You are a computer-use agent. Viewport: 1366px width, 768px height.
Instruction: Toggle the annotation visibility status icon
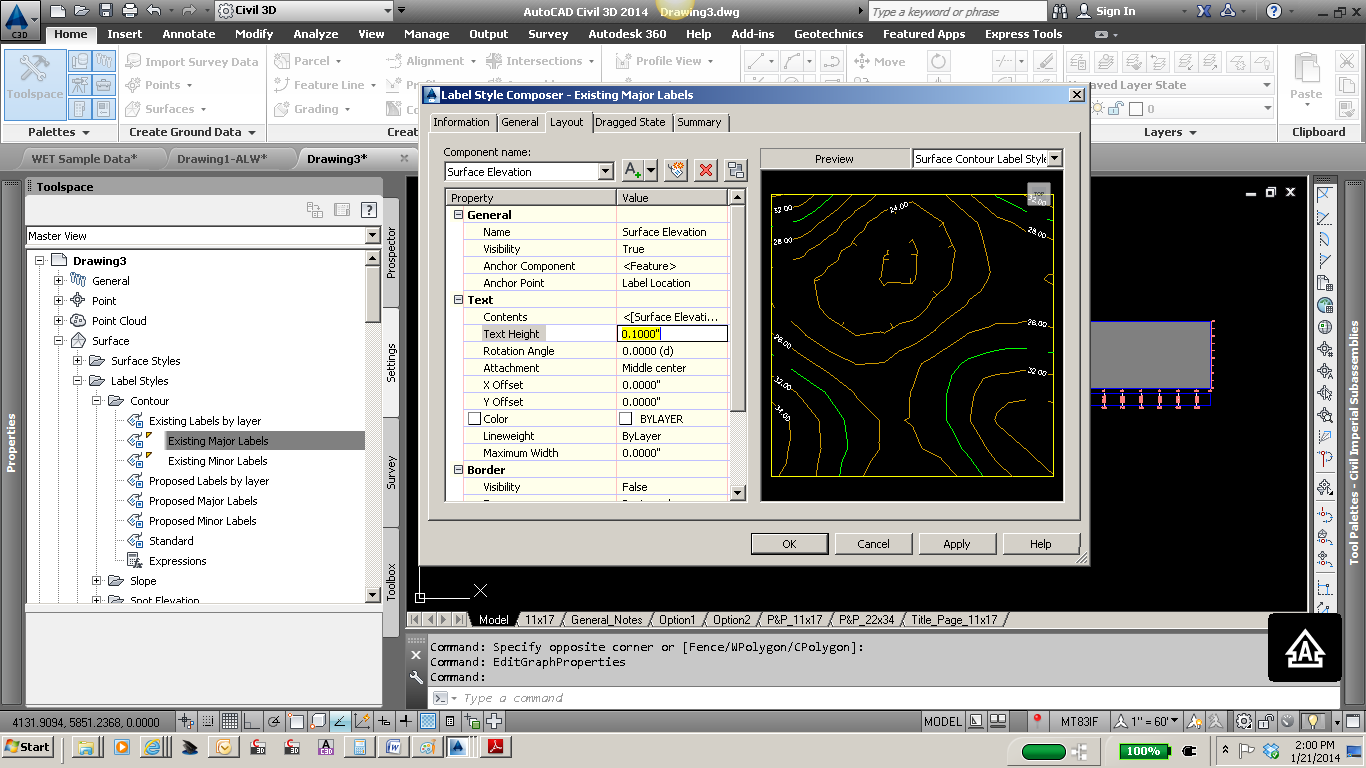click(1192, 721)
